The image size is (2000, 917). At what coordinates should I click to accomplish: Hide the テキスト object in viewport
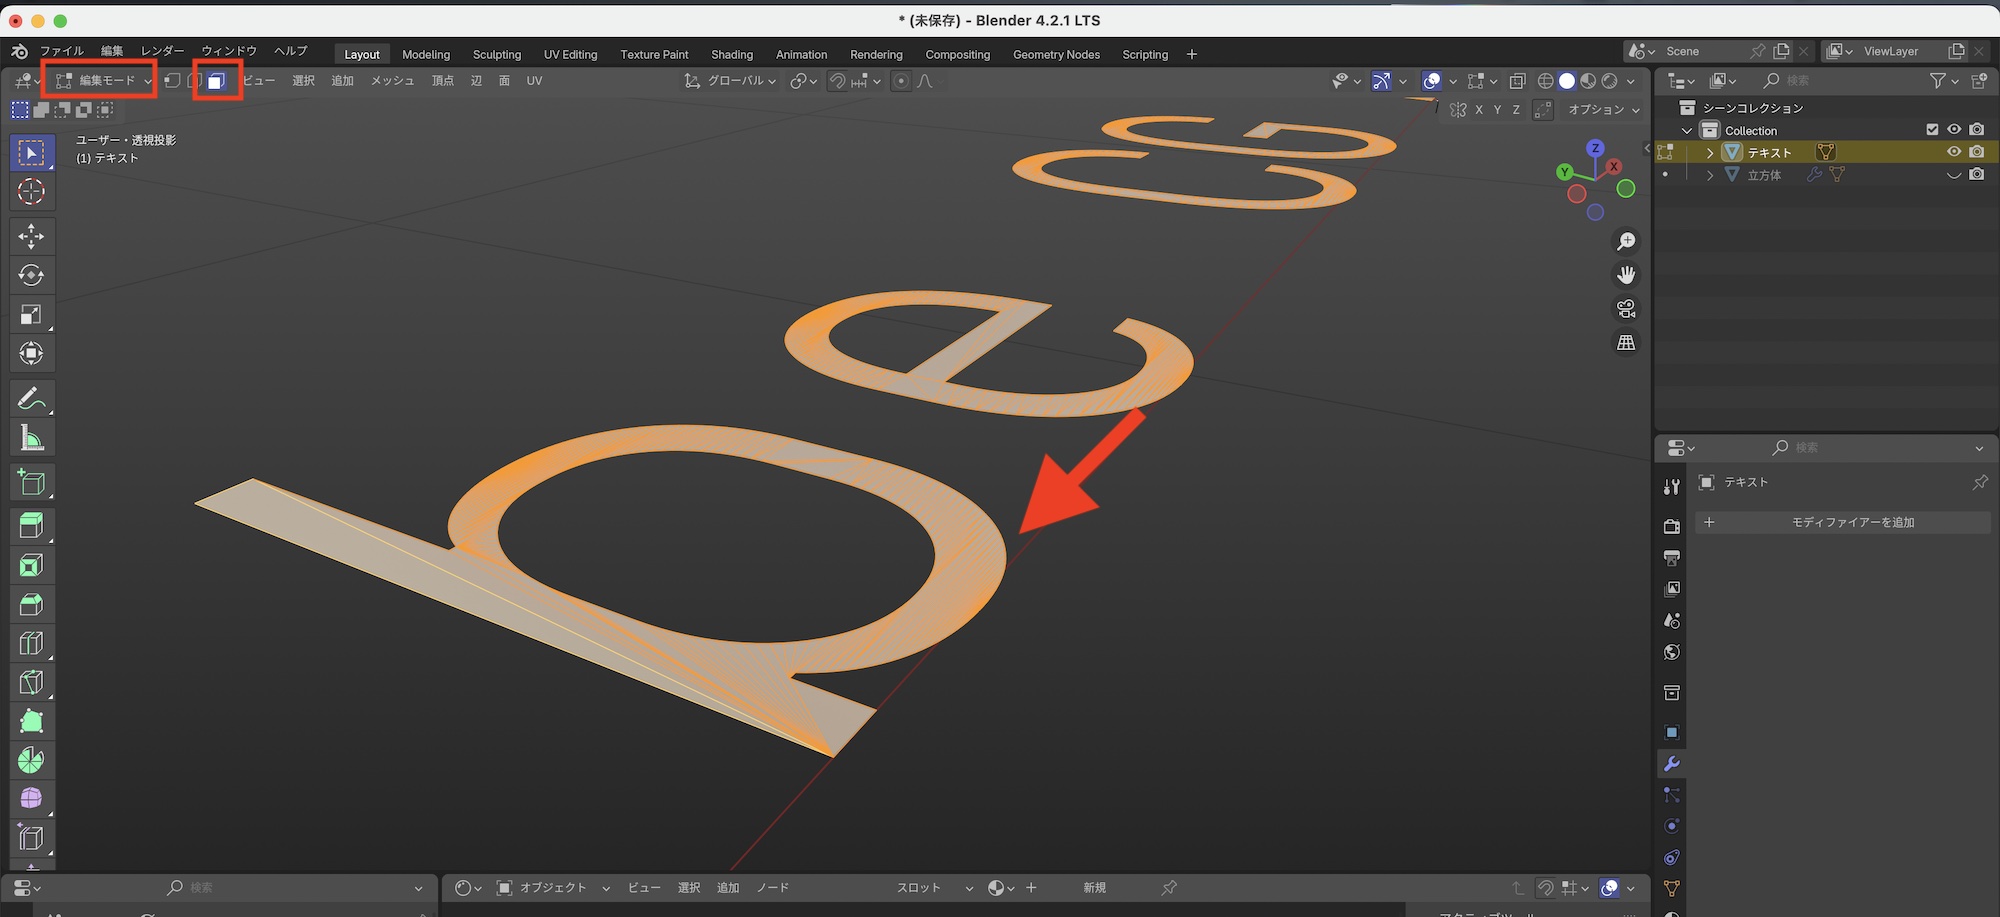point(1953,152)
